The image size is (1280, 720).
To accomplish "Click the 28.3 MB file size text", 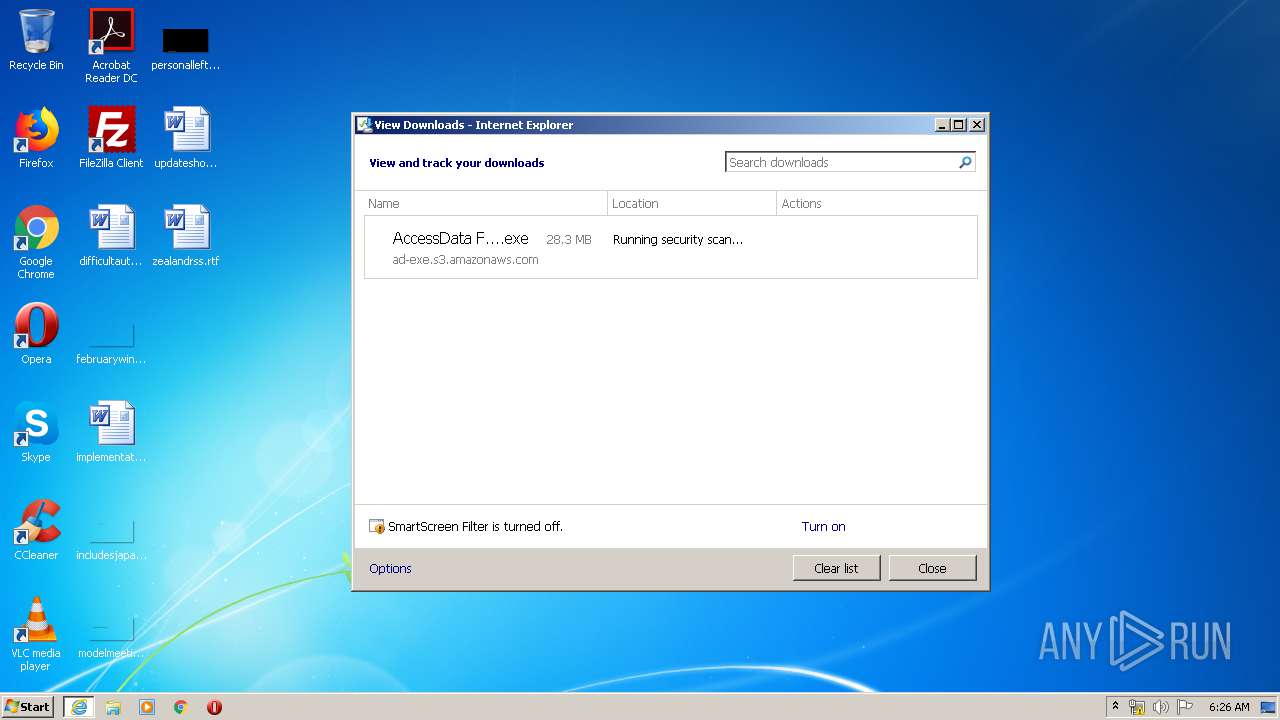I will tap(569, 240).
